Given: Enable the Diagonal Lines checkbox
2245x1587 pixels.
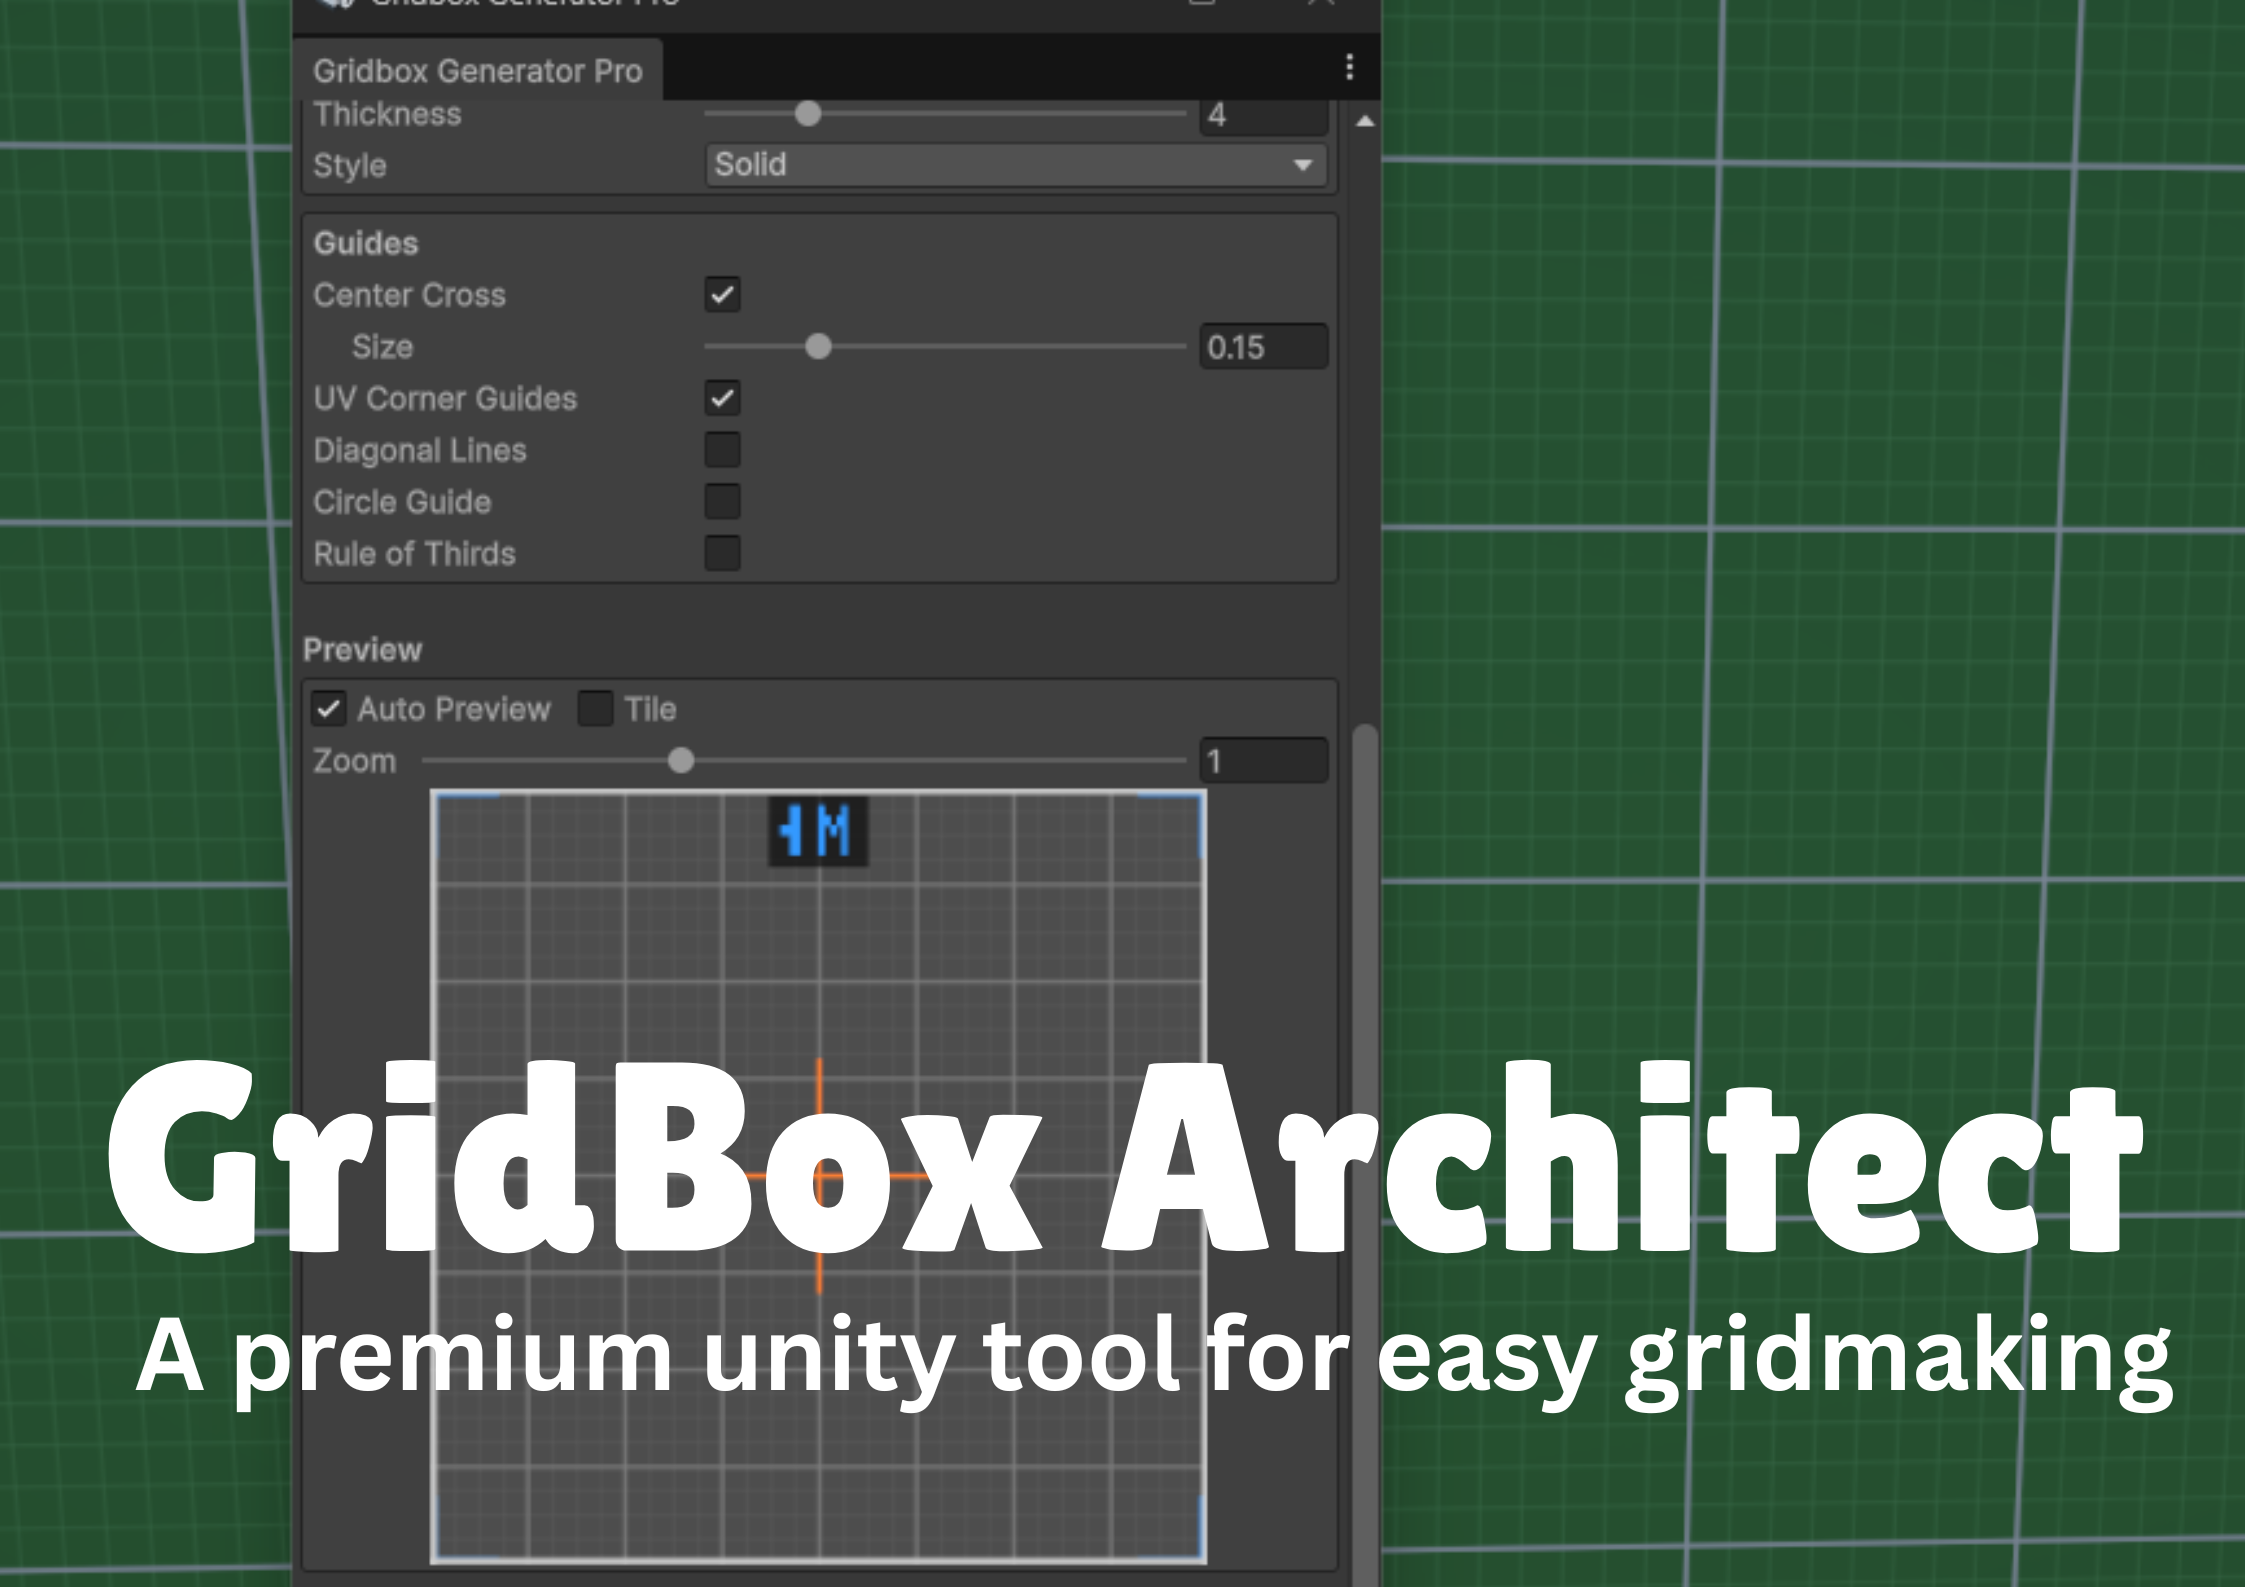Looking at the screenshot, I should pyautogui.click(x=722, y=450).
